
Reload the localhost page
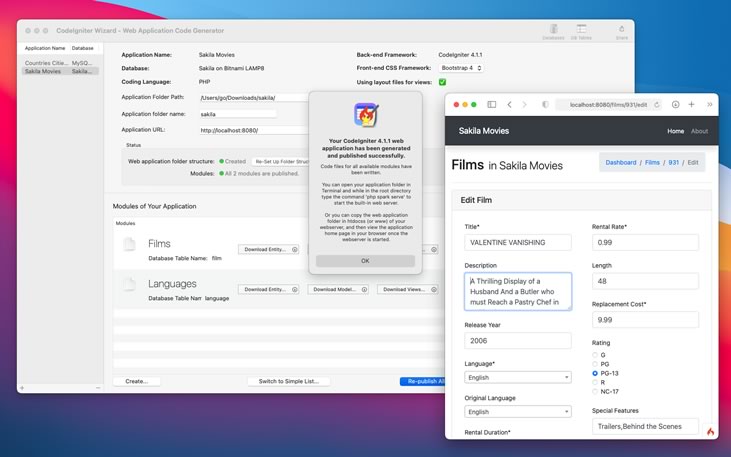pyautogui.click(x=657, y=104)
